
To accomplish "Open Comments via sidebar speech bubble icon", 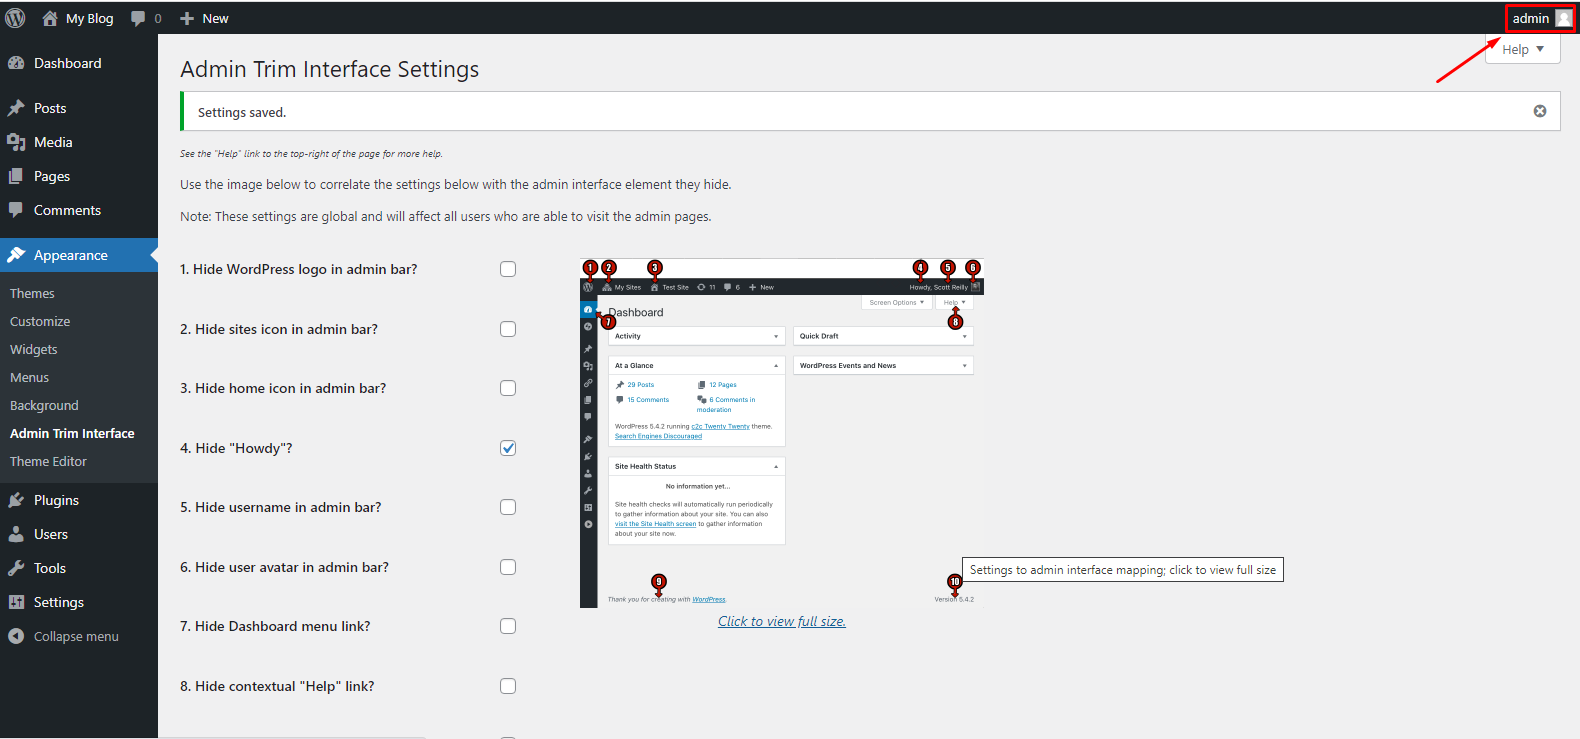I will (16, 210).
